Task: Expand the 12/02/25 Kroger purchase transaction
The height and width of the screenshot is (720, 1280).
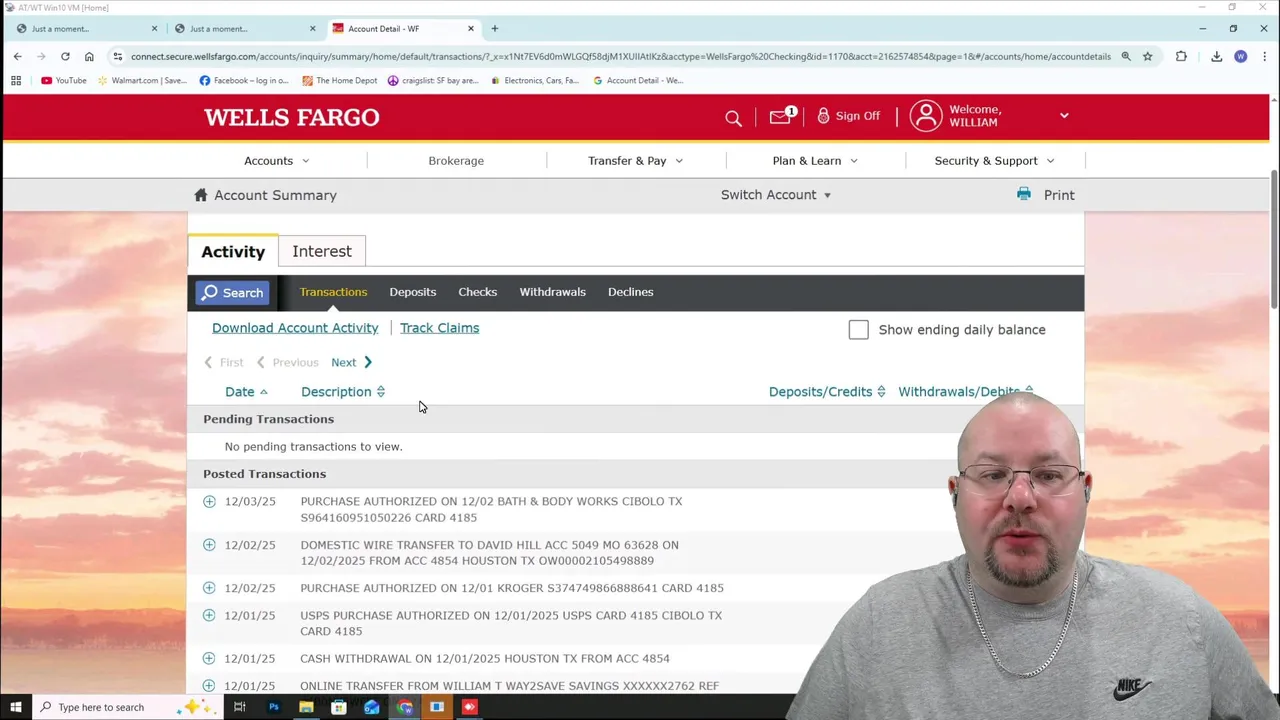Action: pyautogui.click(x=209, y=588)
